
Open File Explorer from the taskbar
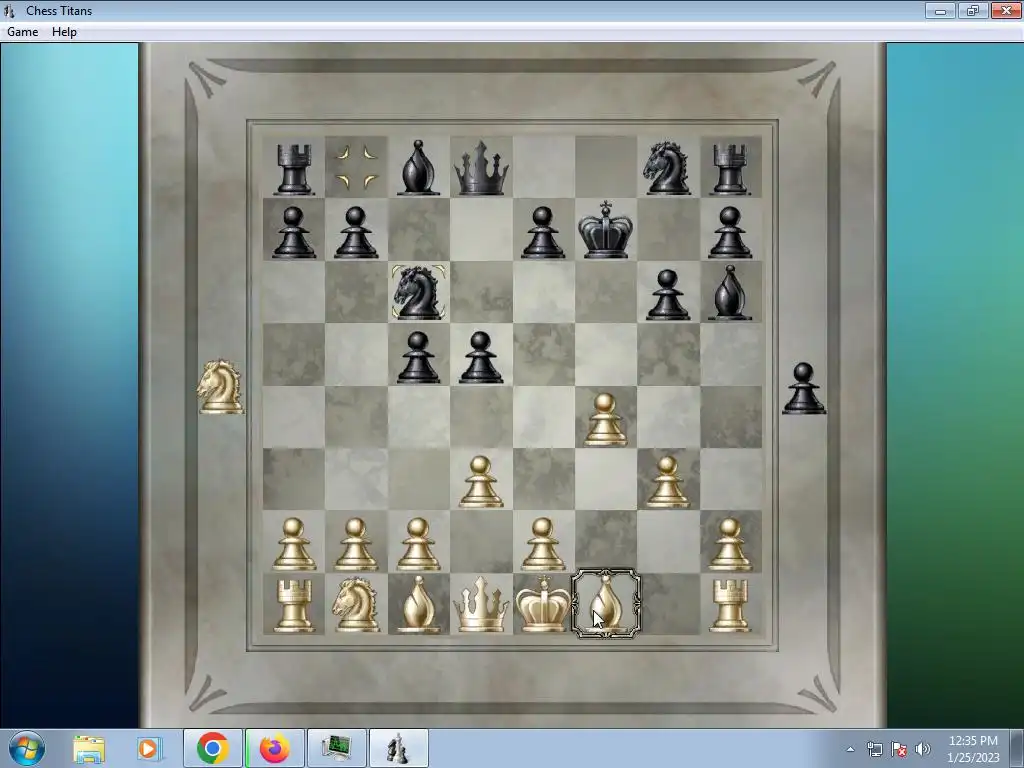pos(88,749)
